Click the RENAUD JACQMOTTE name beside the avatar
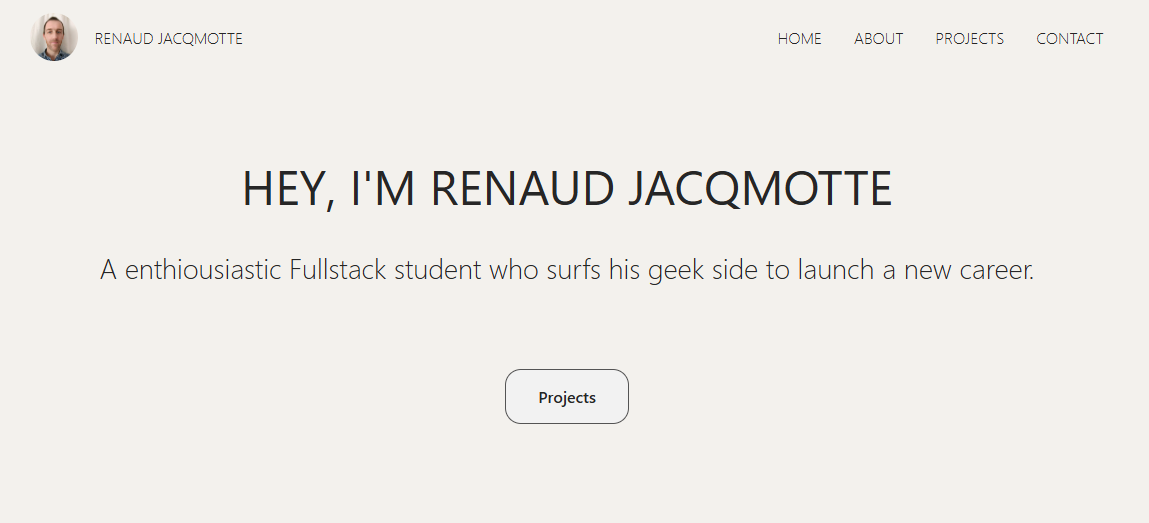The image size is (1149, 523). pyautogui.click(x=168, y=39)
